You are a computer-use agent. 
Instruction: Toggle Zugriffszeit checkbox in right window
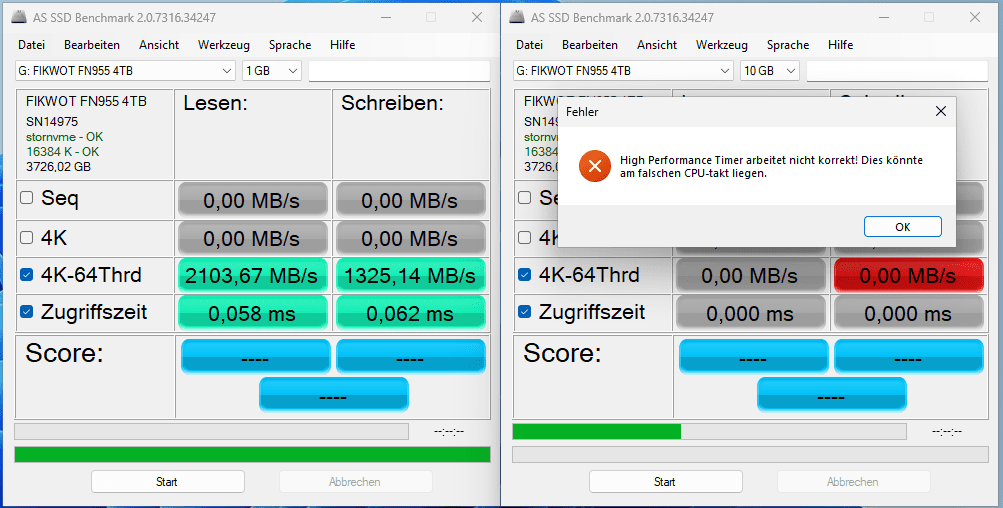point(525,312)
